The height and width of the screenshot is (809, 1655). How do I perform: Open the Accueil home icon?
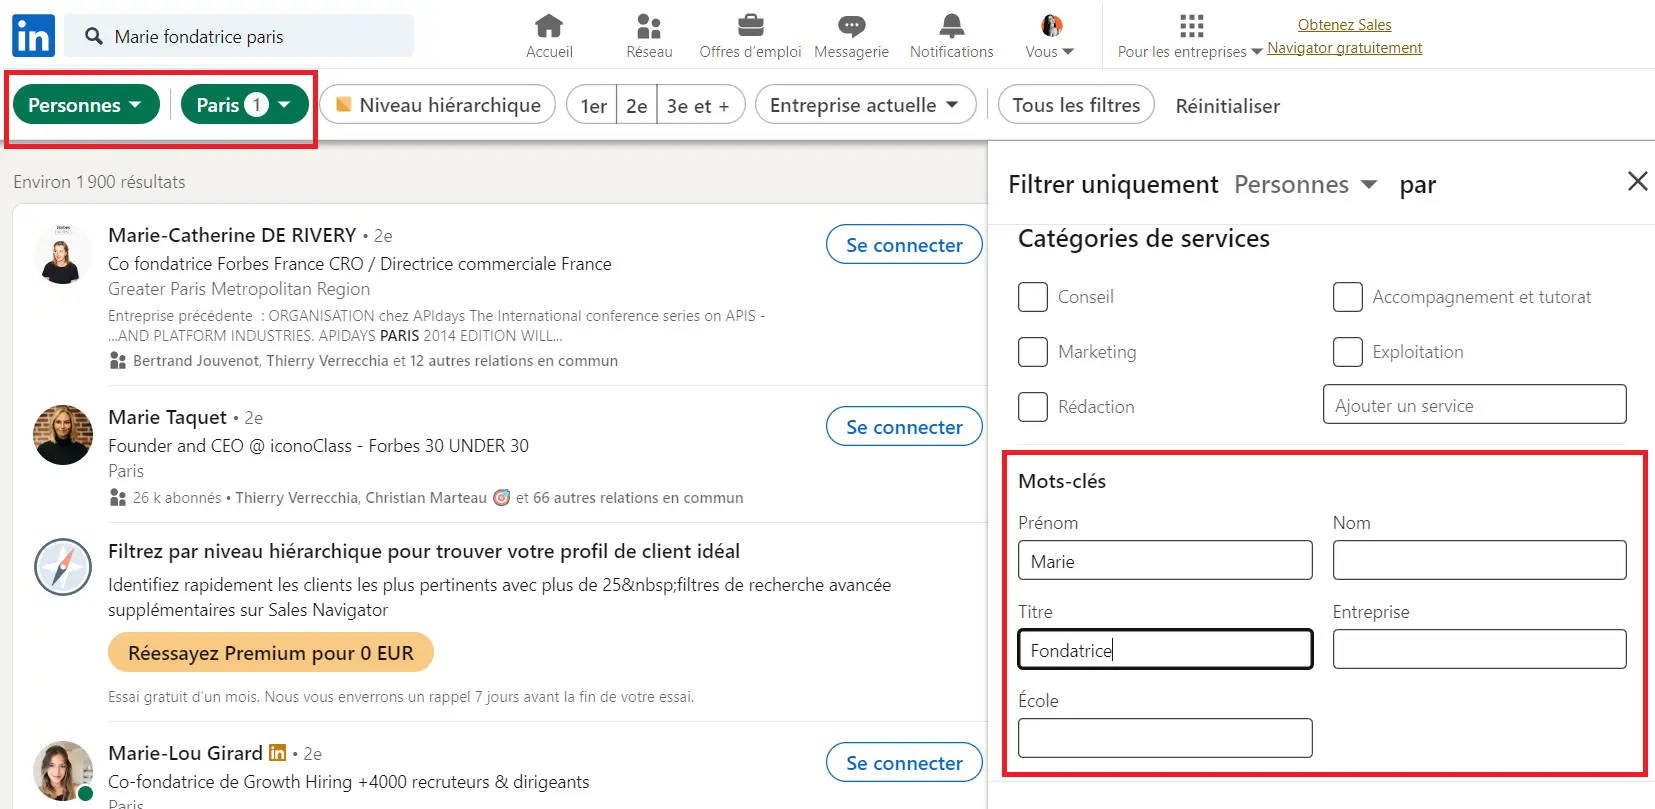[549, 26]
